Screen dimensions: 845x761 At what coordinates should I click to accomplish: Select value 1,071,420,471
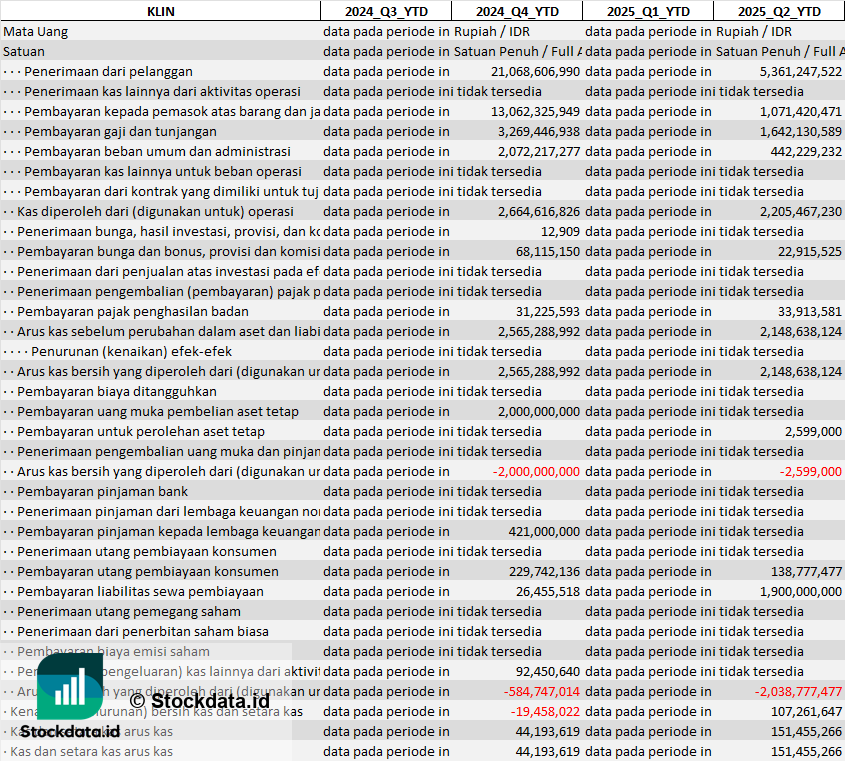click(x=800, y=111)
